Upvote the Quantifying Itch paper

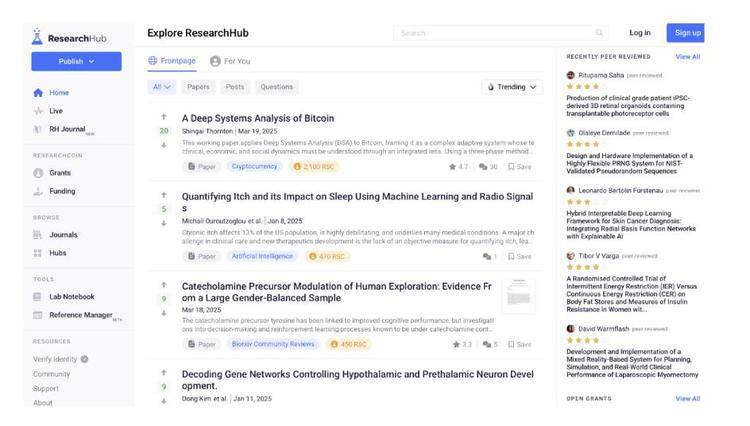click(164, 195)
